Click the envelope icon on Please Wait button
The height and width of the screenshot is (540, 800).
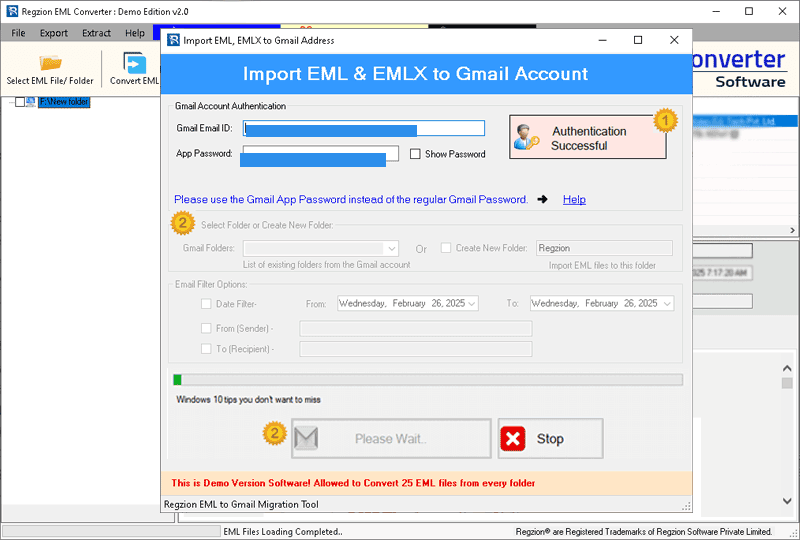tap(306, 438)
